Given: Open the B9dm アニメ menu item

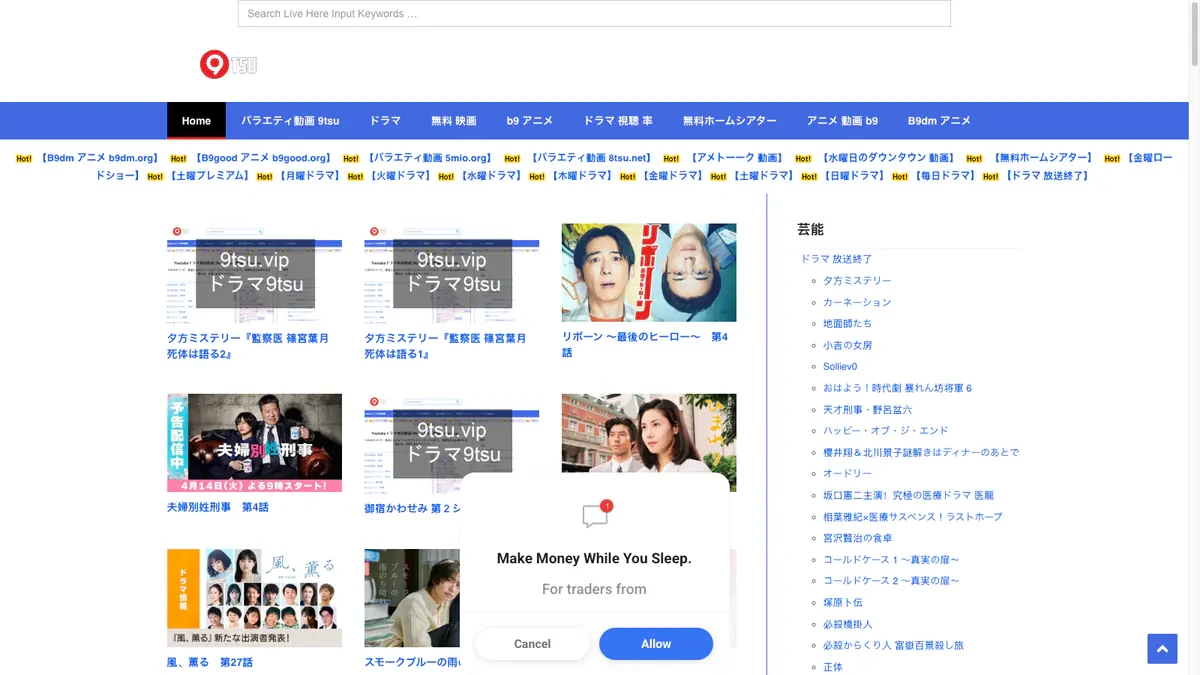Looking at the screenshot, I should [939, 121].
